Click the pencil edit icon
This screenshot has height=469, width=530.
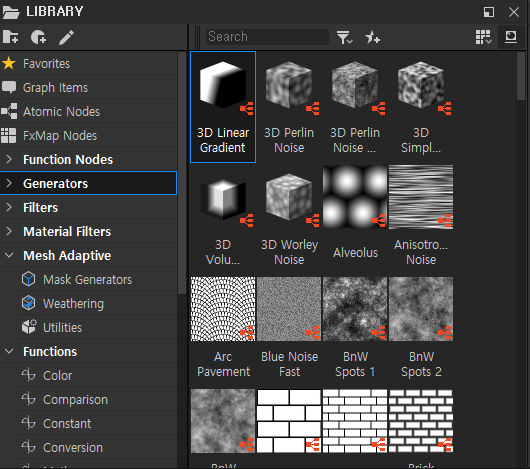tap(66, 37)
